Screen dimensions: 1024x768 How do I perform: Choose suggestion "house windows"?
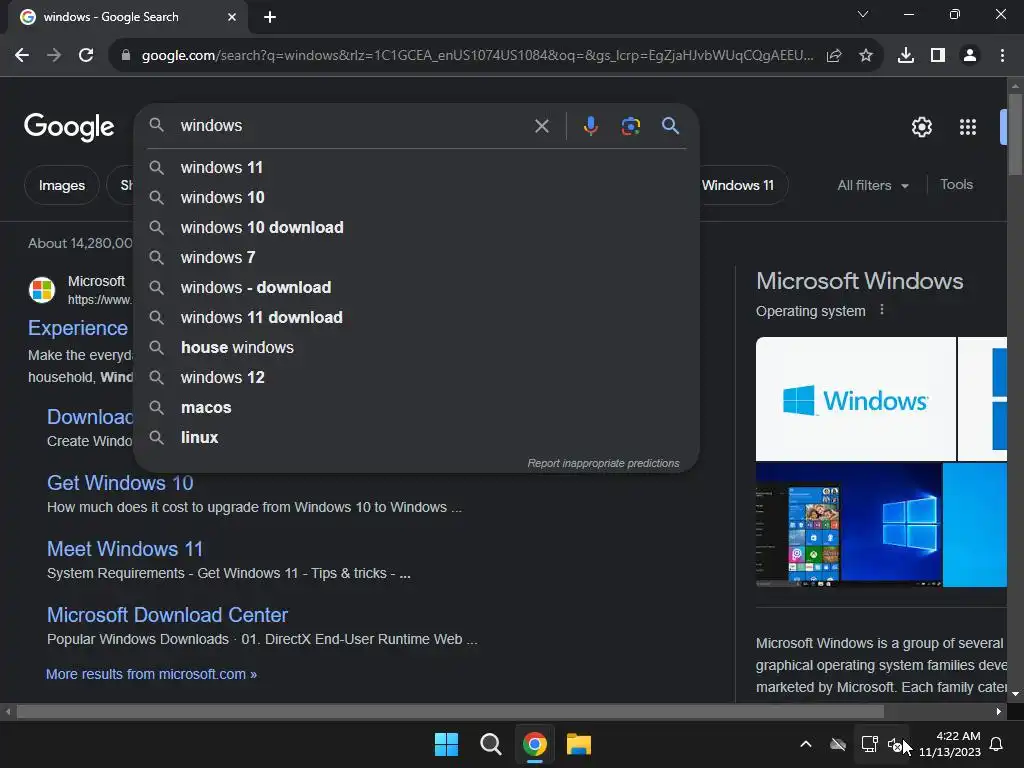click(417, 348)
